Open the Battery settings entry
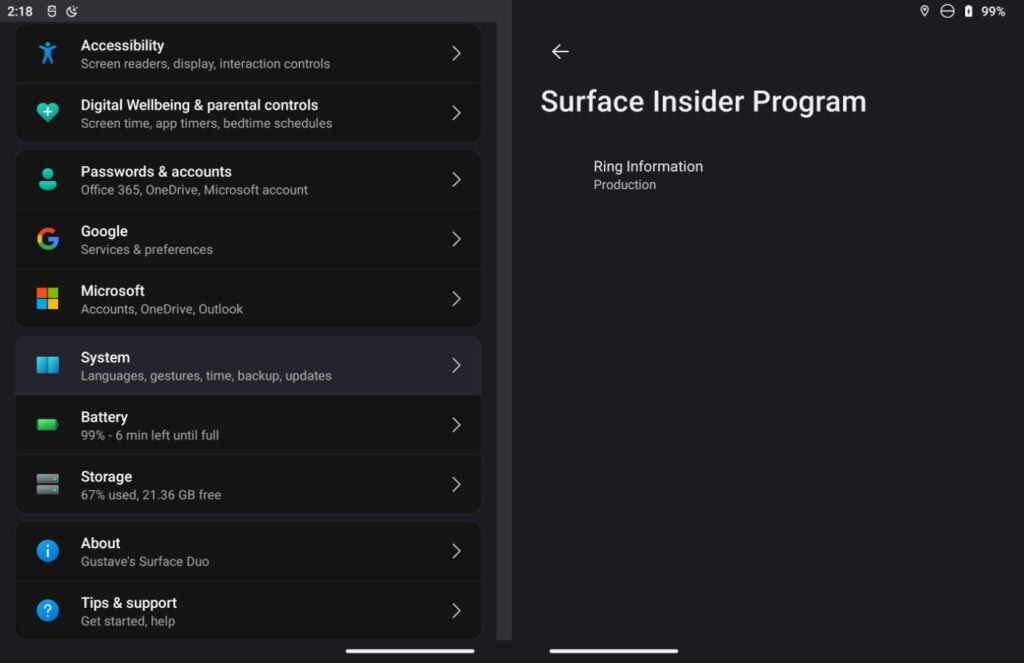 pos(248,425)
